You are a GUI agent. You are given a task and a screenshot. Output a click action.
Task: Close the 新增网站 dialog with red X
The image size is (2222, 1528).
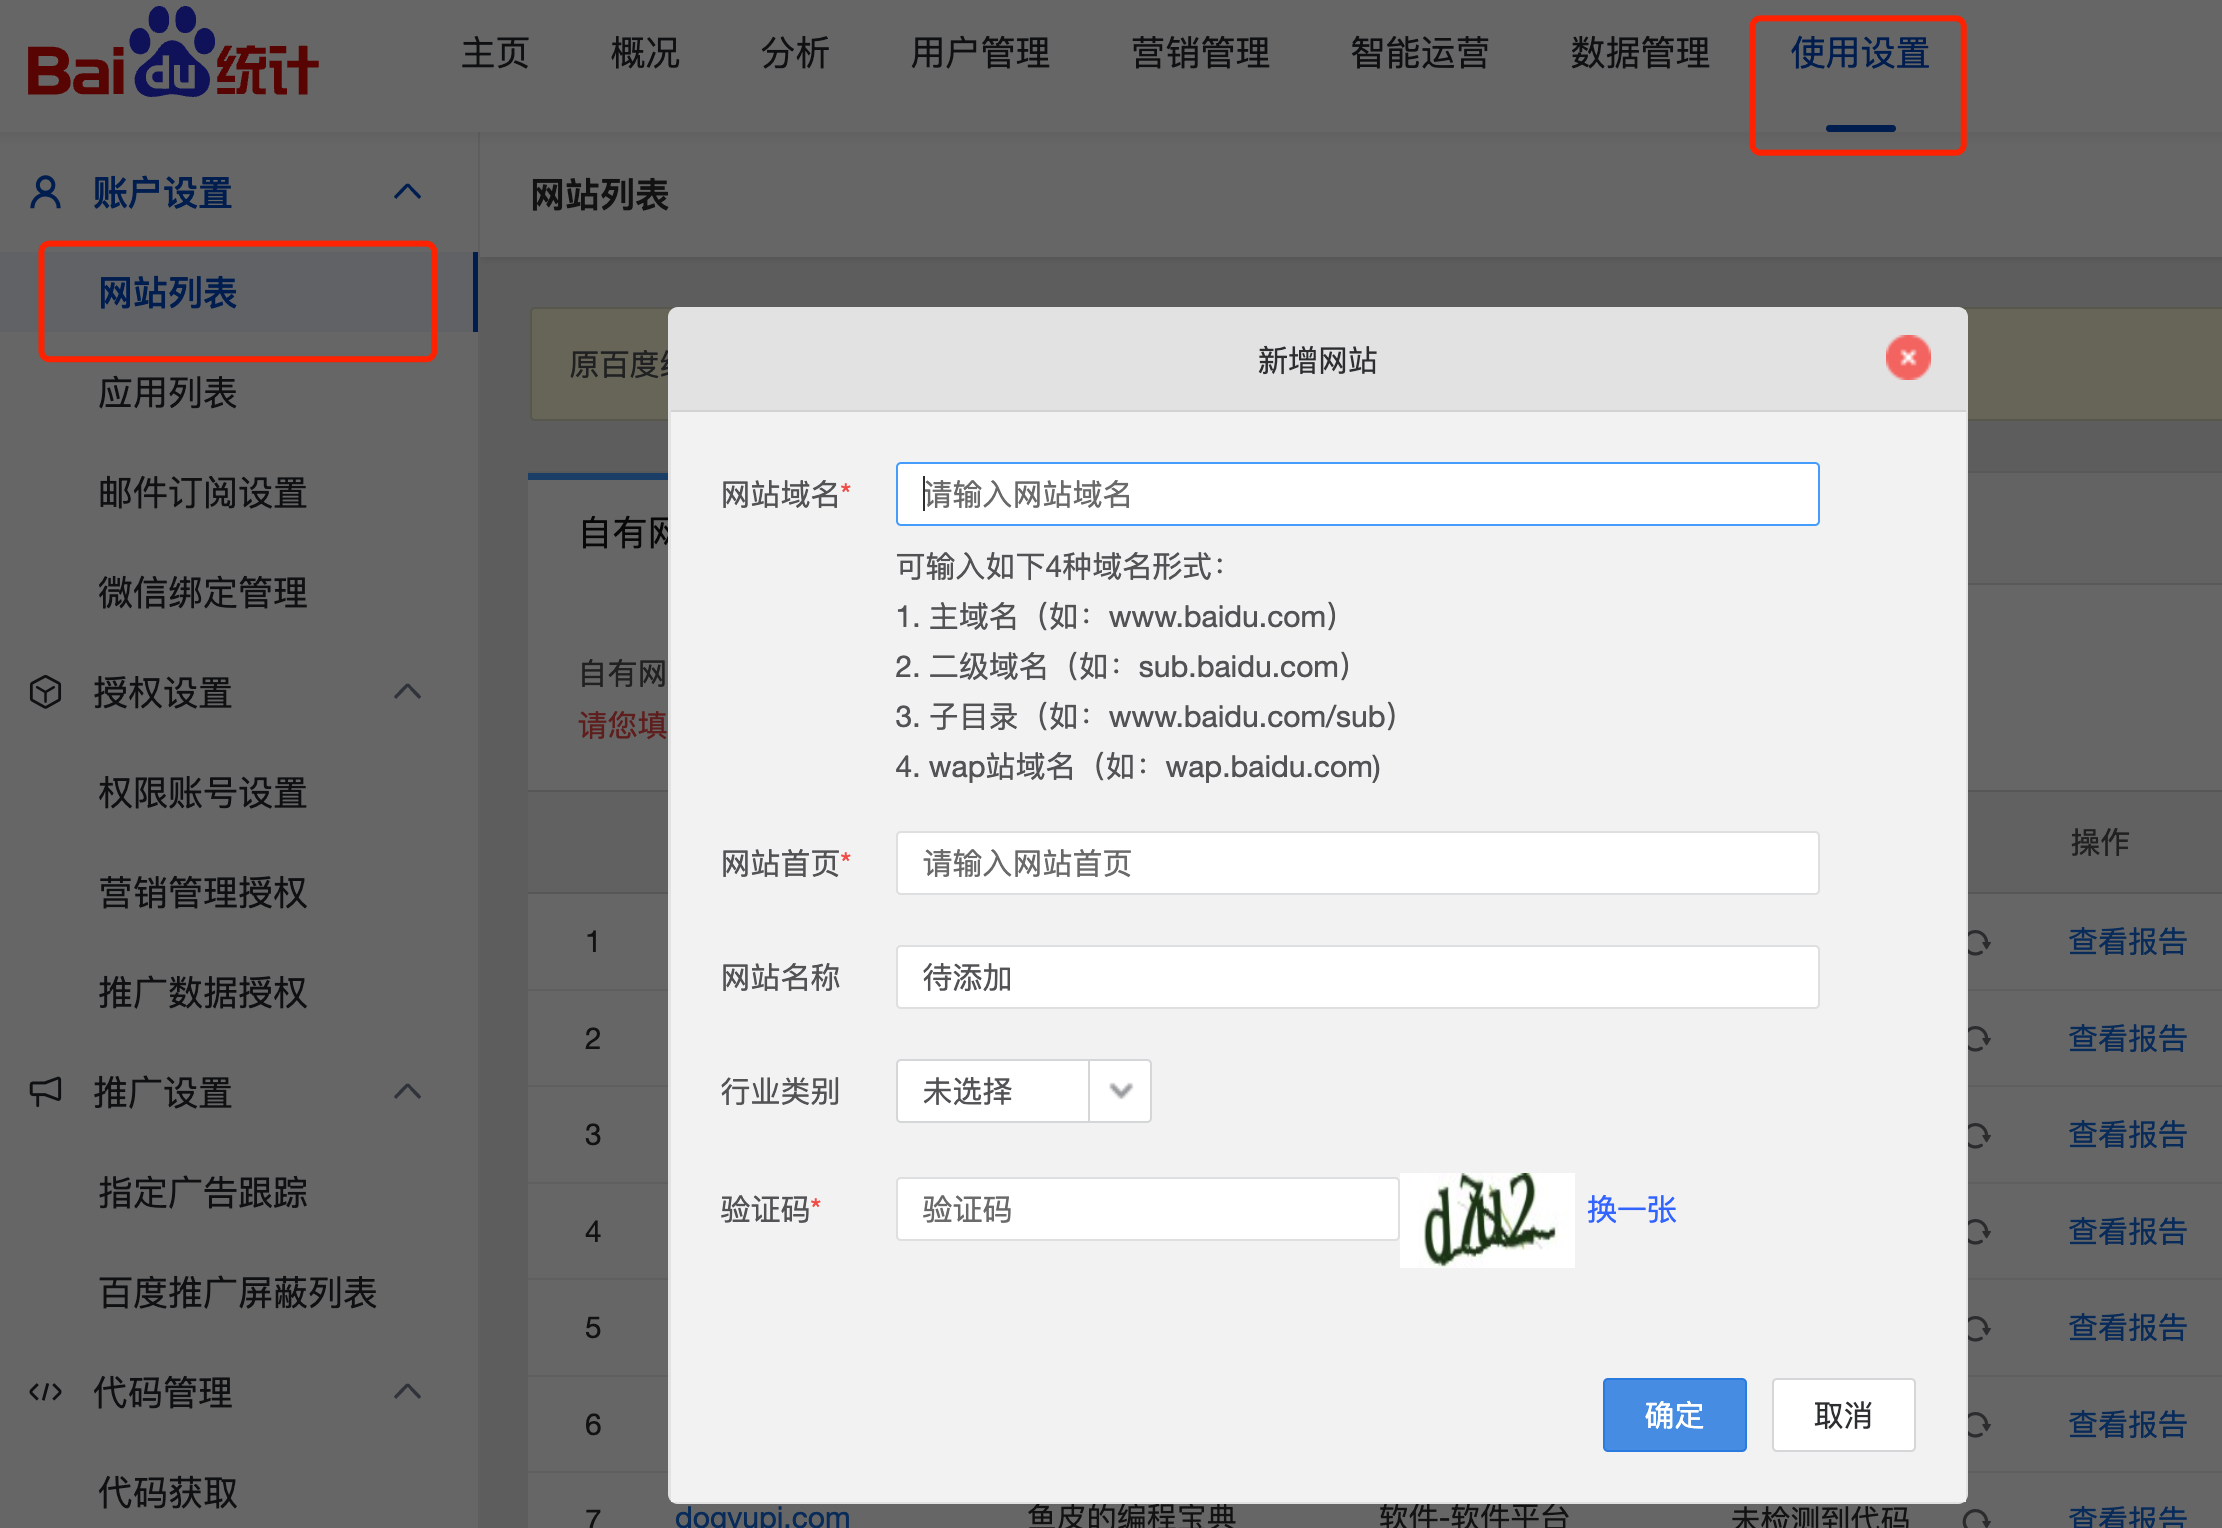(1907, 358)
